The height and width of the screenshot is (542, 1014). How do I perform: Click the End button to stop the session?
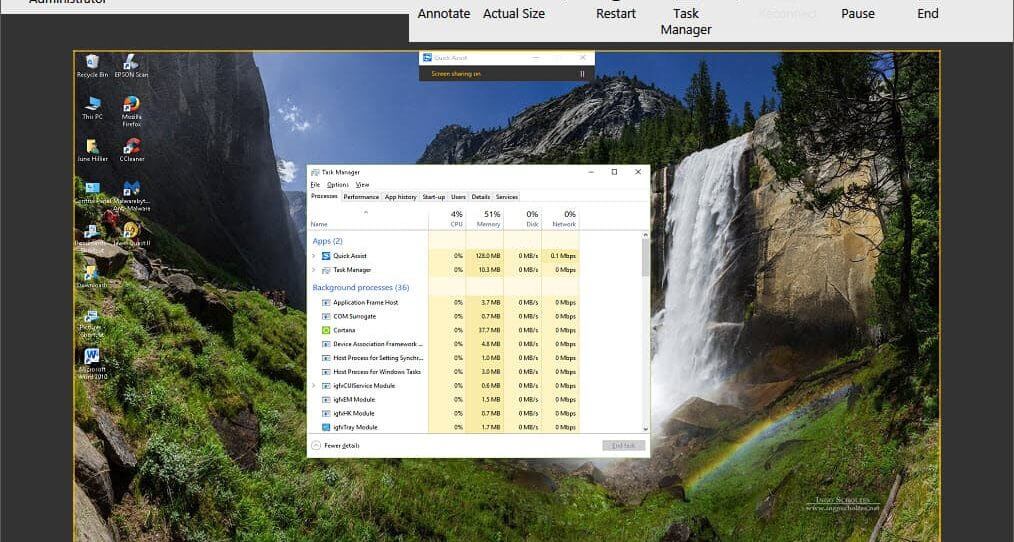tap(927, 14)
